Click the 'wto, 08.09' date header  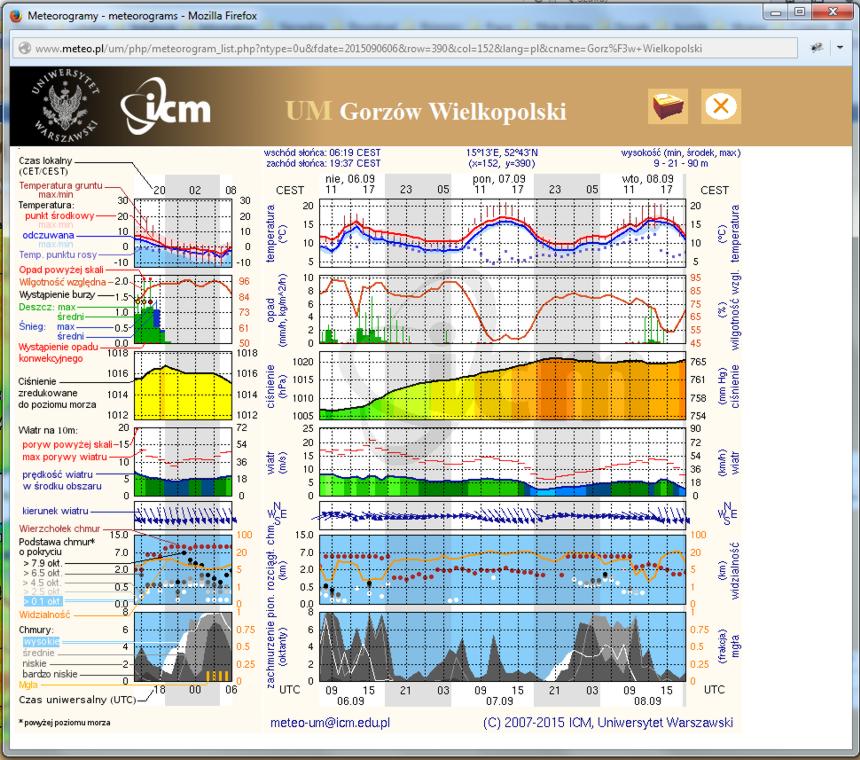648,179
